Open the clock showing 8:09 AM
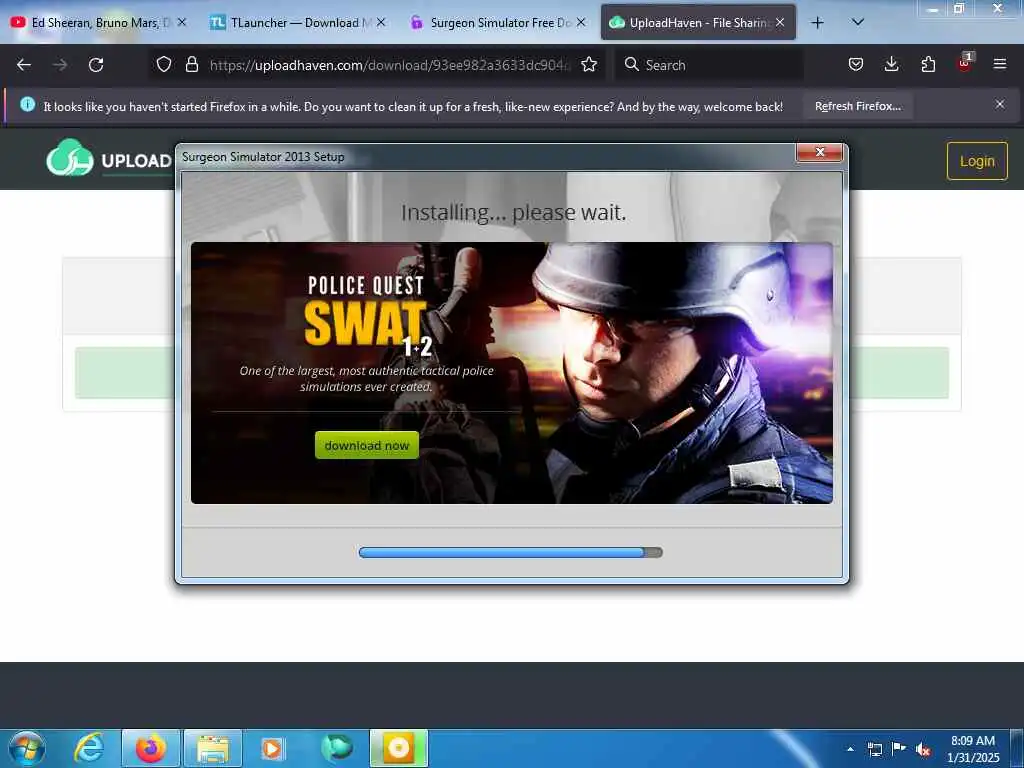 click(973, 748)
